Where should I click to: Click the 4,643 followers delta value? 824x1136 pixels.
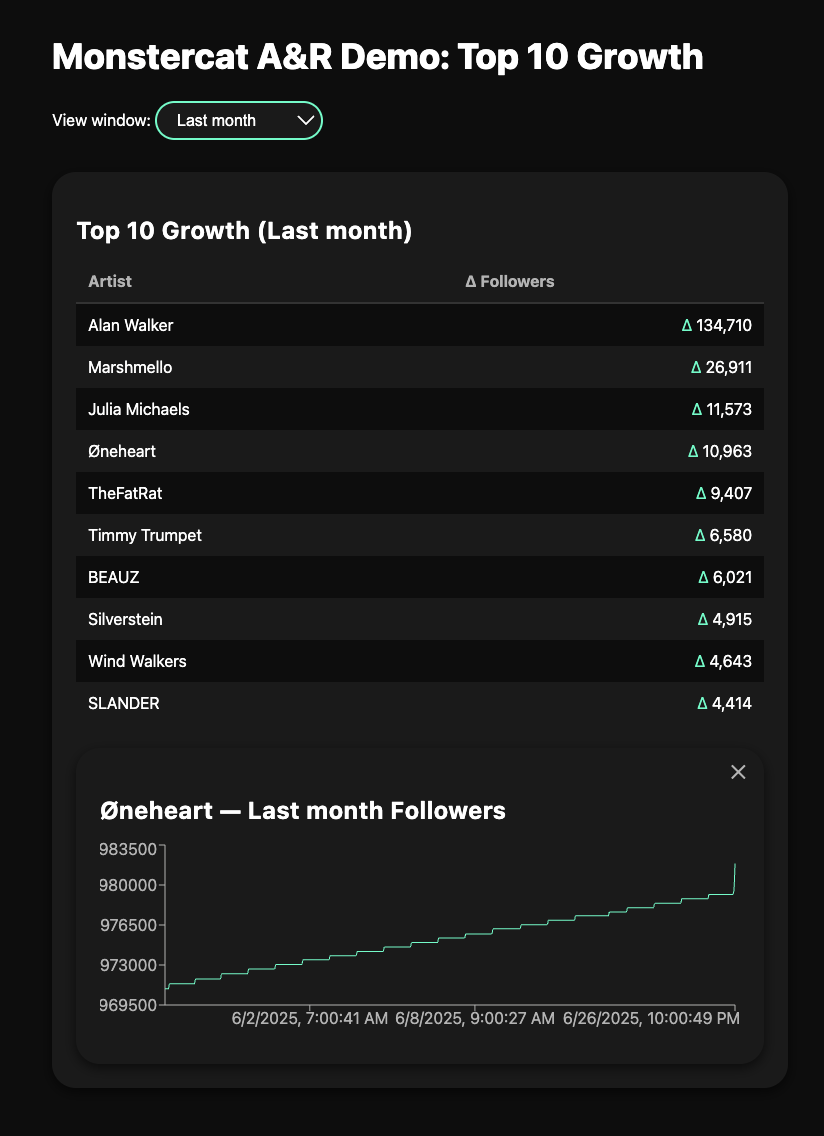723,661
